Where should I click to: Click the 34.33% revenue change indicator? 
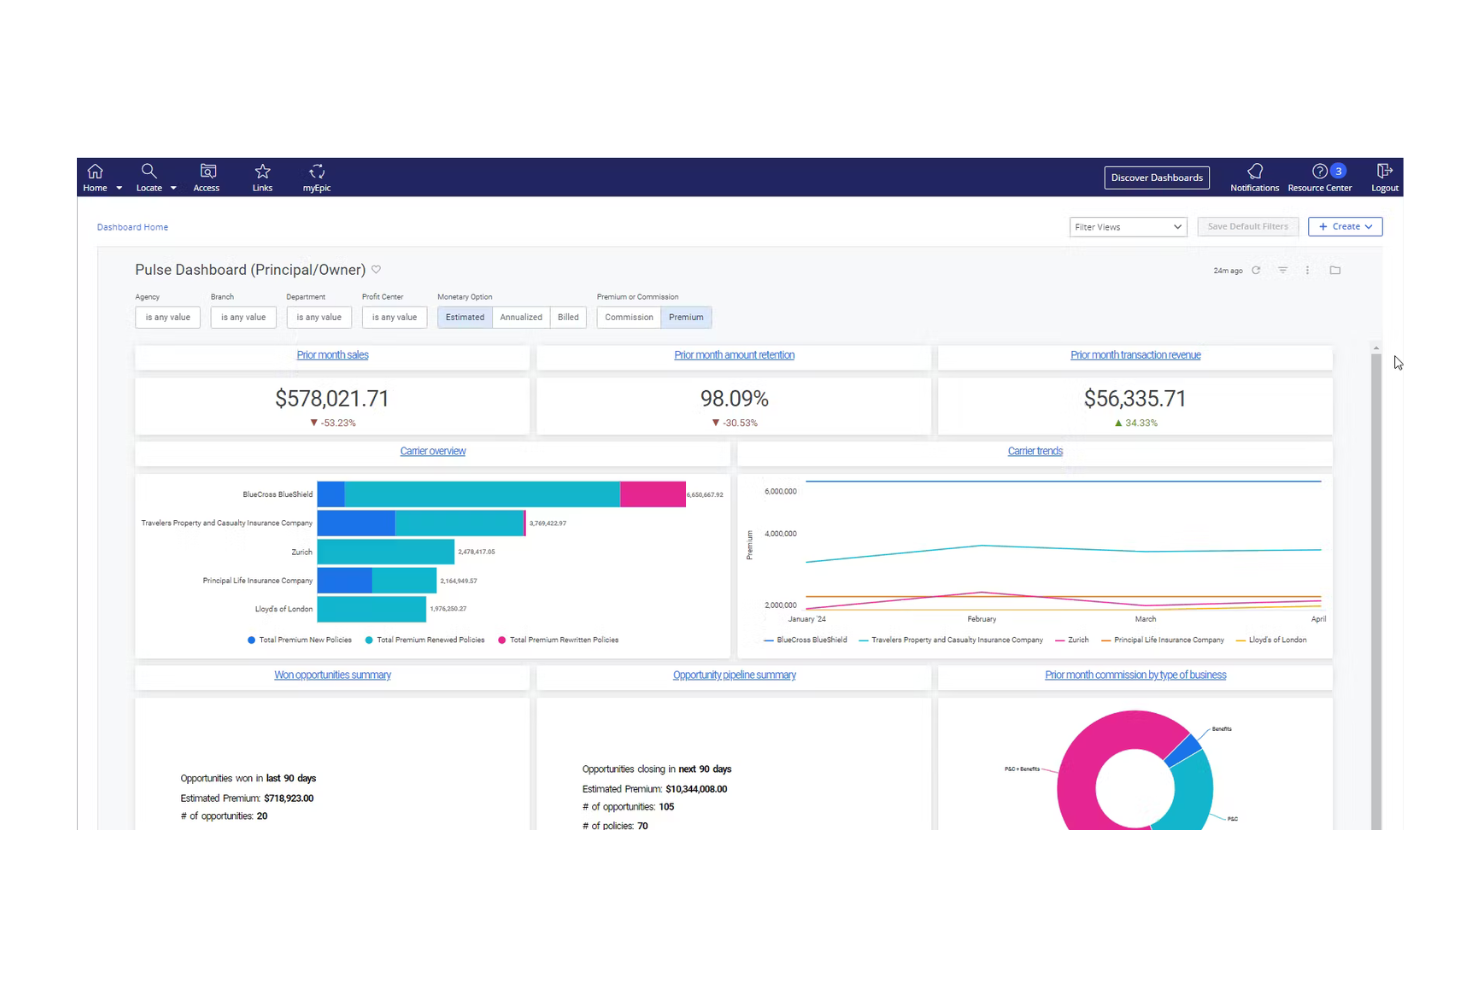point(1136,423)
